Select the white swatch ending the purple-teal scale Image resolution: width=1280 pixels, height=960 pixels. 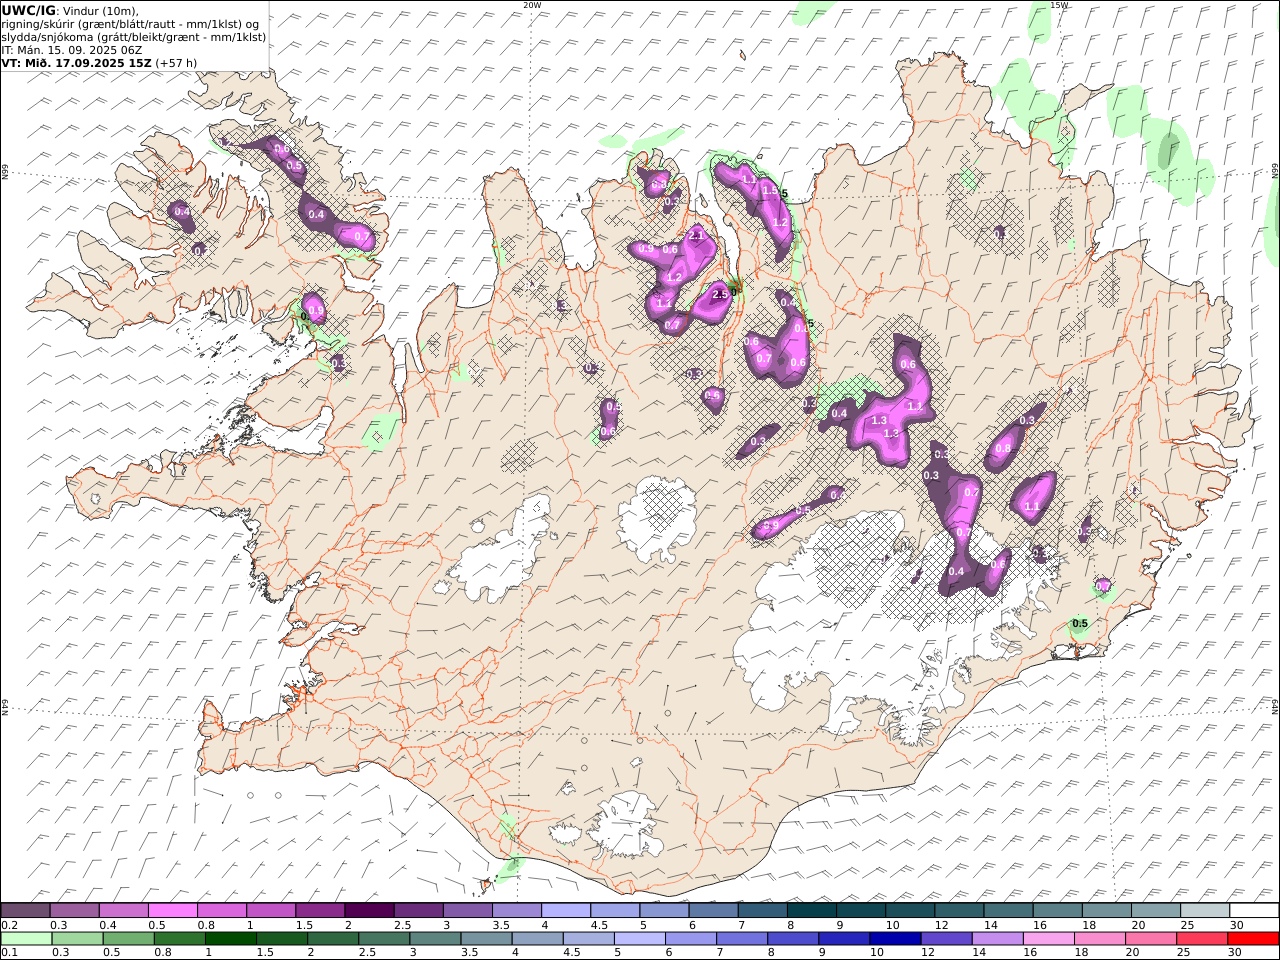coord(1254,910)
